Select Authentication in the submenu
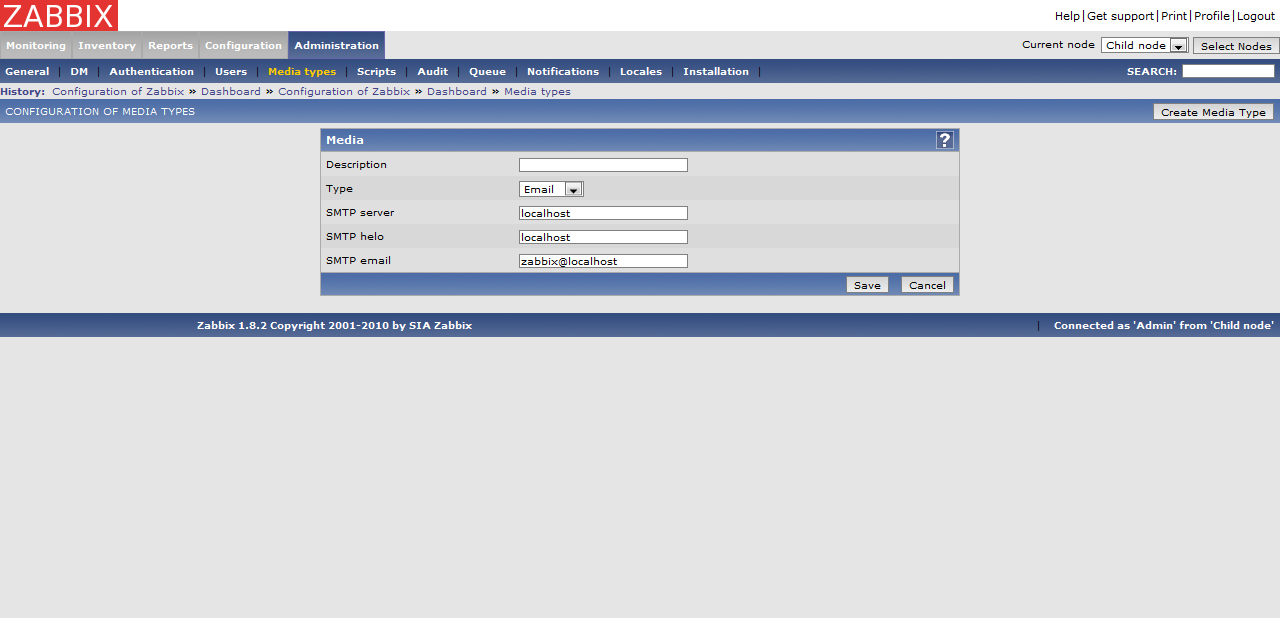Viewport: 1280px width, 618px height. point(152,72)
